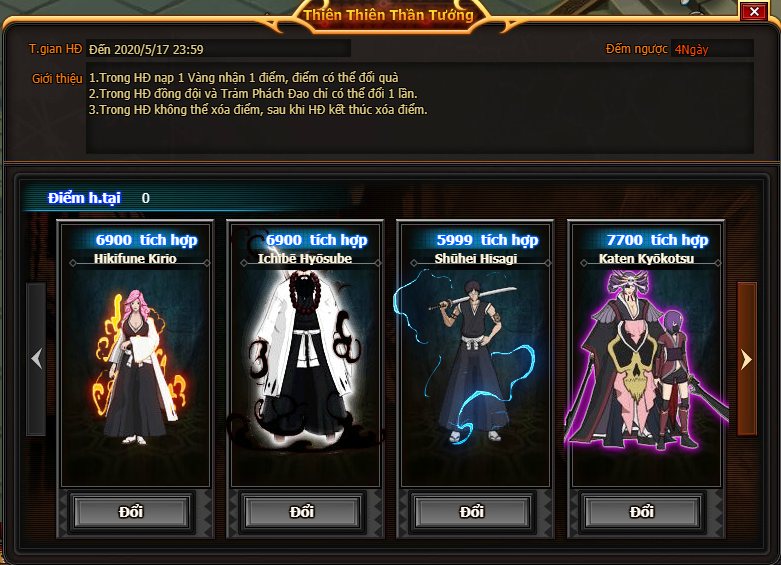Click Đổi button under Katen Kyōkotsu

pos(642,512)
